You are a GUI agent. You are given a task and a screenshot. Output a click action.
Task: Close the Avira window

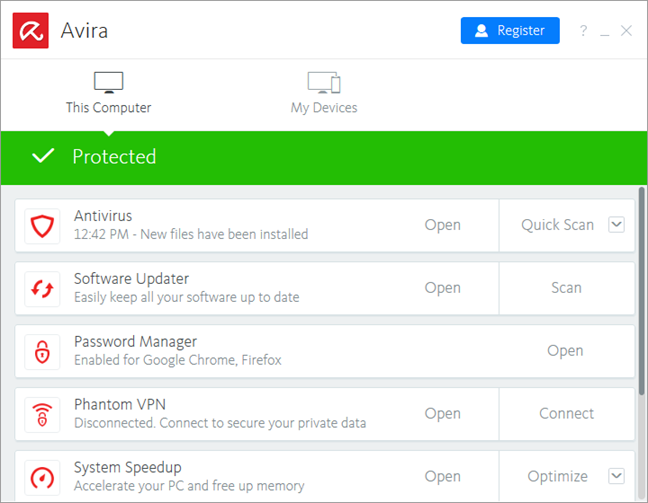[626, 31]
